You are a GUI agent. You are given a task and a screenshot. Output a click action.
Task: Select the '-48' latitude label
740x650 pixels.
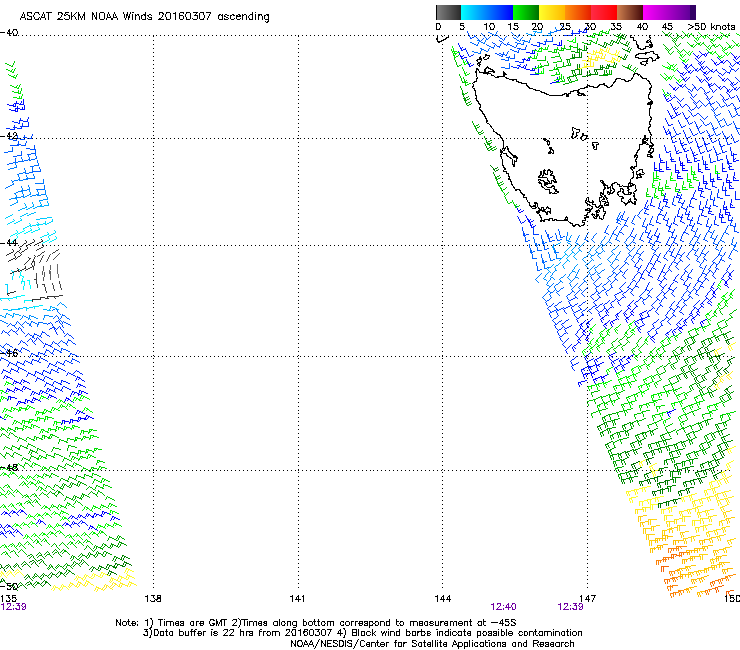click(9, 467)
